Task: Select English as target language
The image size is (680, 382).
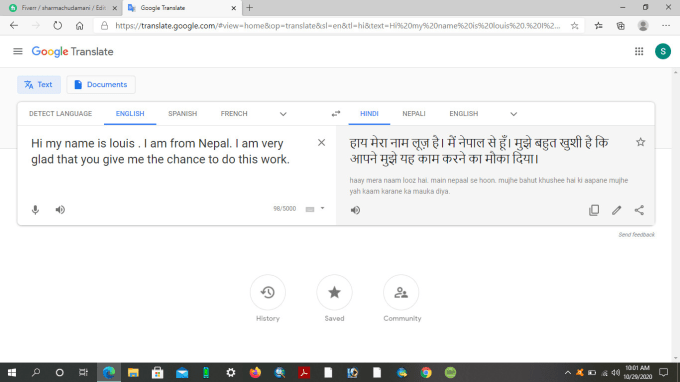Action: (464, 114)
